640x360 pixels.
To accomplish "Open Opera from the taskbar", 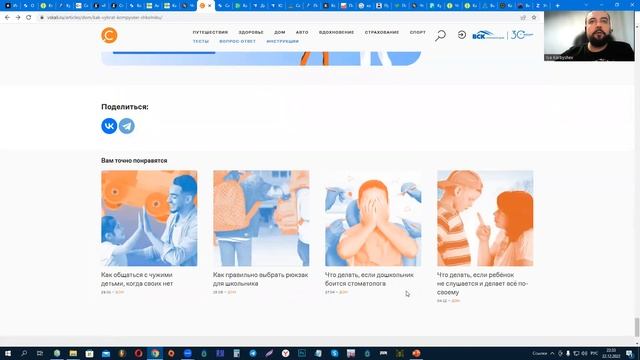I will click(x=138, y=353).
